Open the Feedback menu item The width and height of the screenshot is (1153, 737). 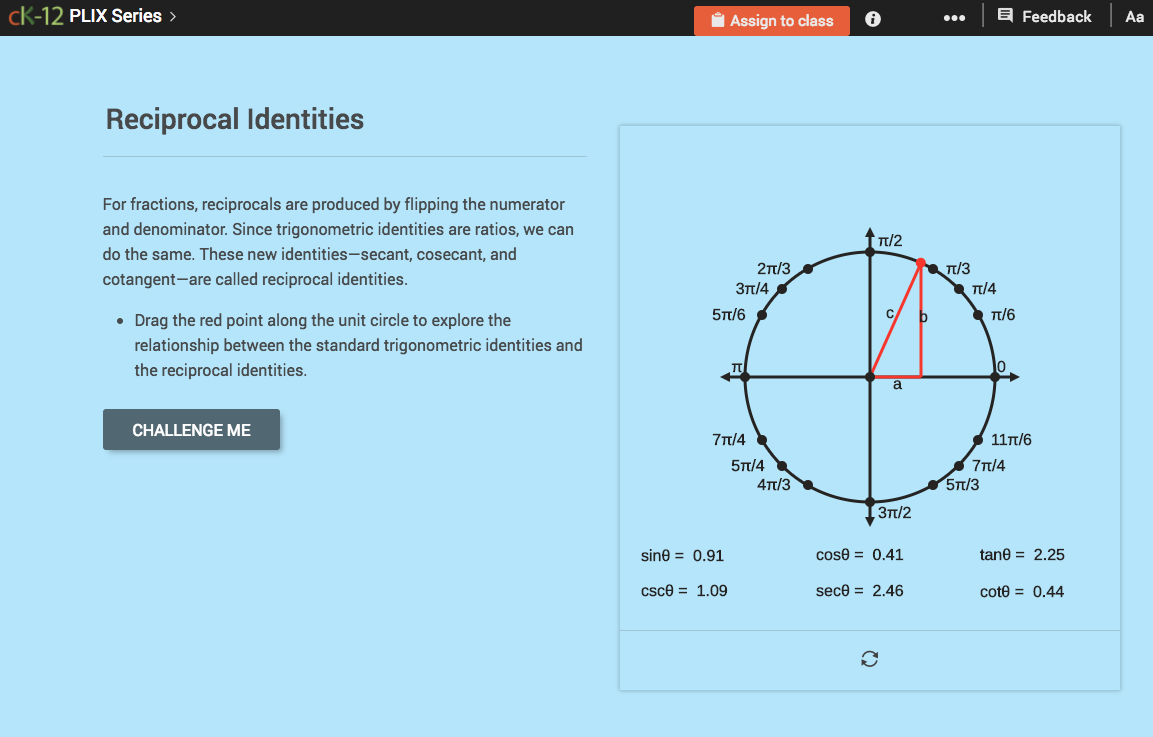tap(1045, 16)
